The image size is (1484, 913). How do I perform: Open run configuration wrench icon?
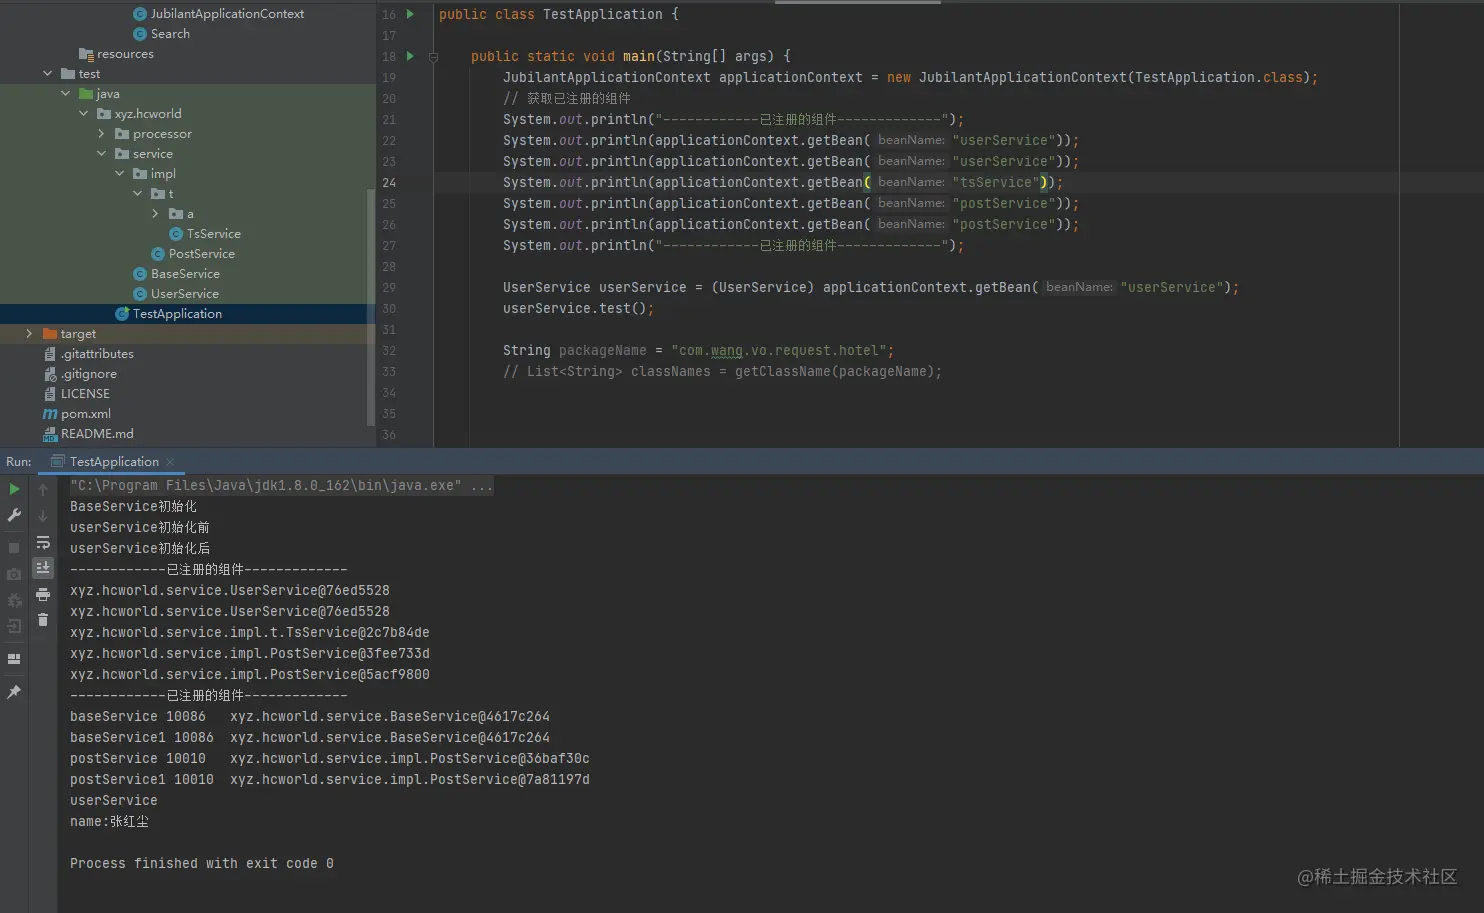pyautogui.click(x=14, y=515)
